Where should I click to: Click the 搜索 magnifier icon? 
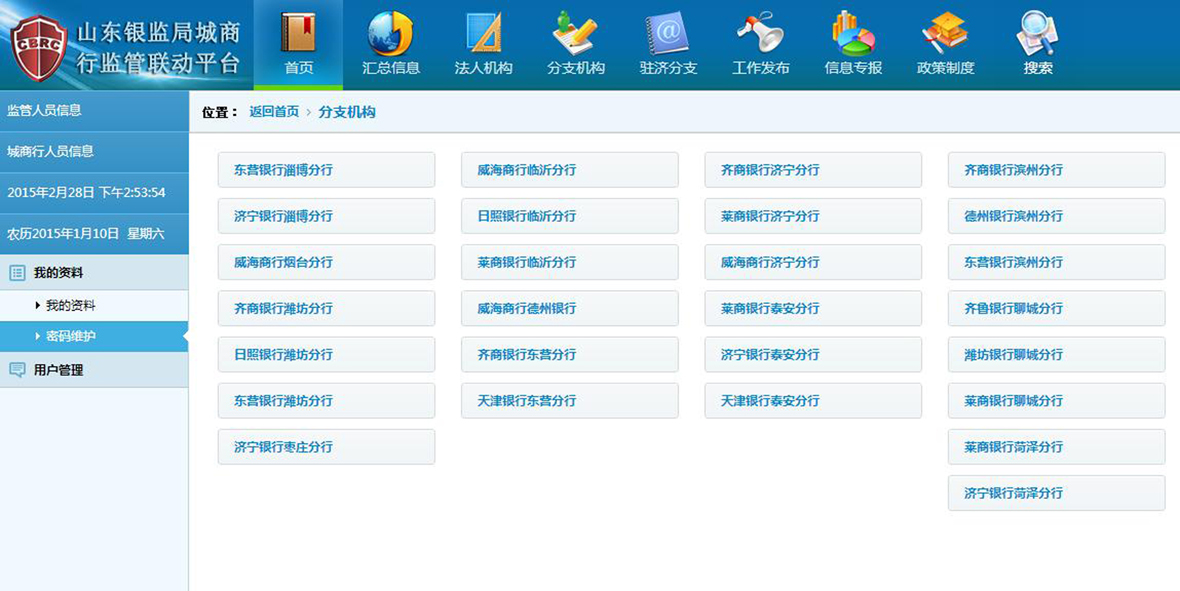point(1037,33)
